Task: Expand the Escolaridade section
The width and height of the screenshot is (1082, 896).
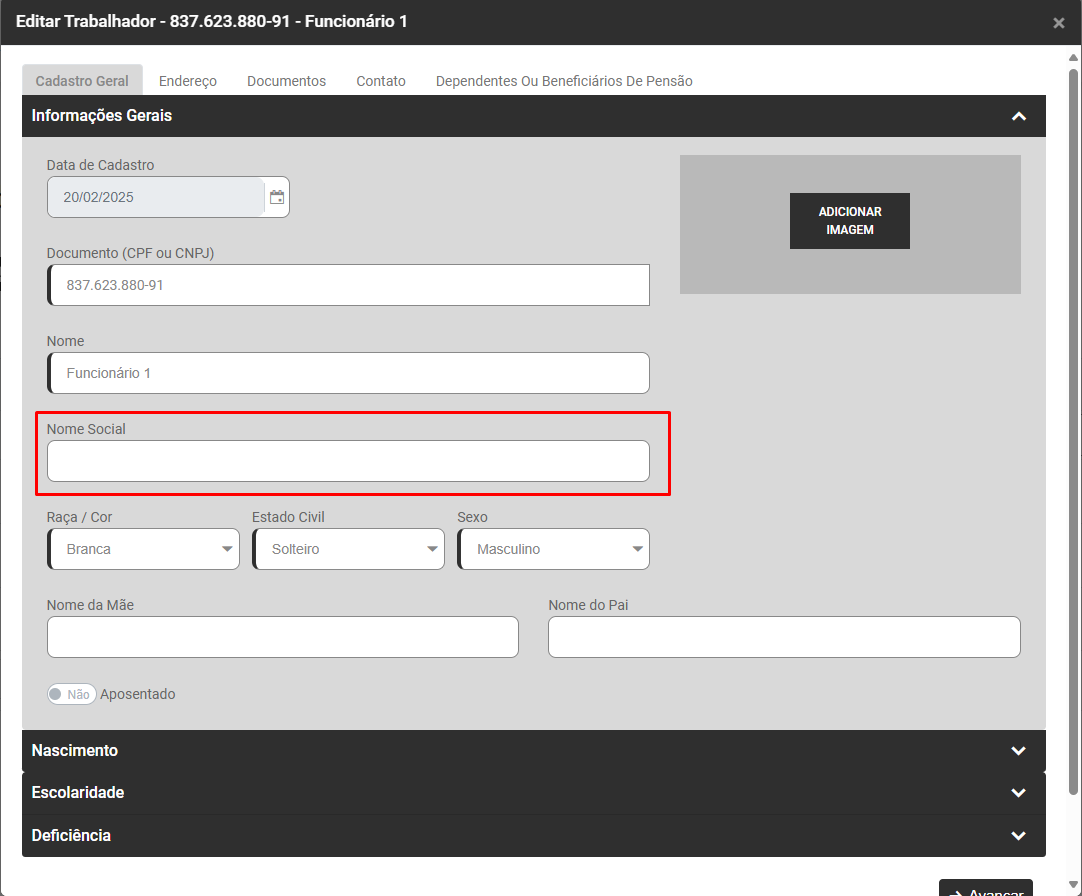Action: (x=1018, y=793)
